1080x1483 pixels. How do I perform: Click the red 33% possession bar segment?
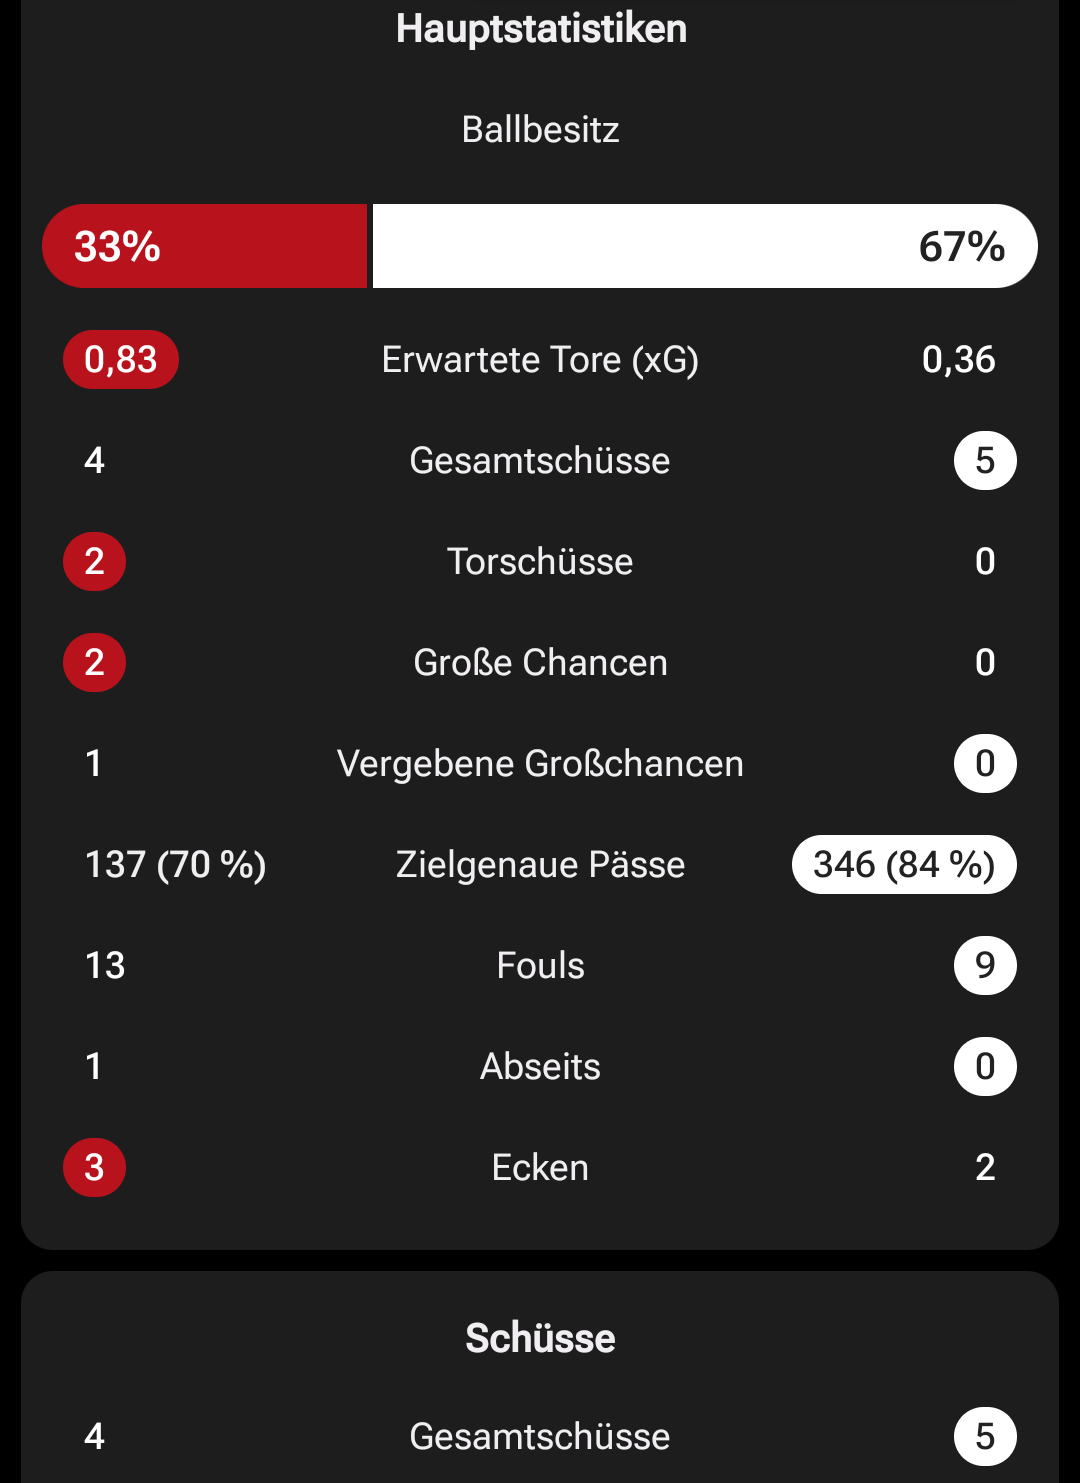pyautogui.click(x=205, y=246)
